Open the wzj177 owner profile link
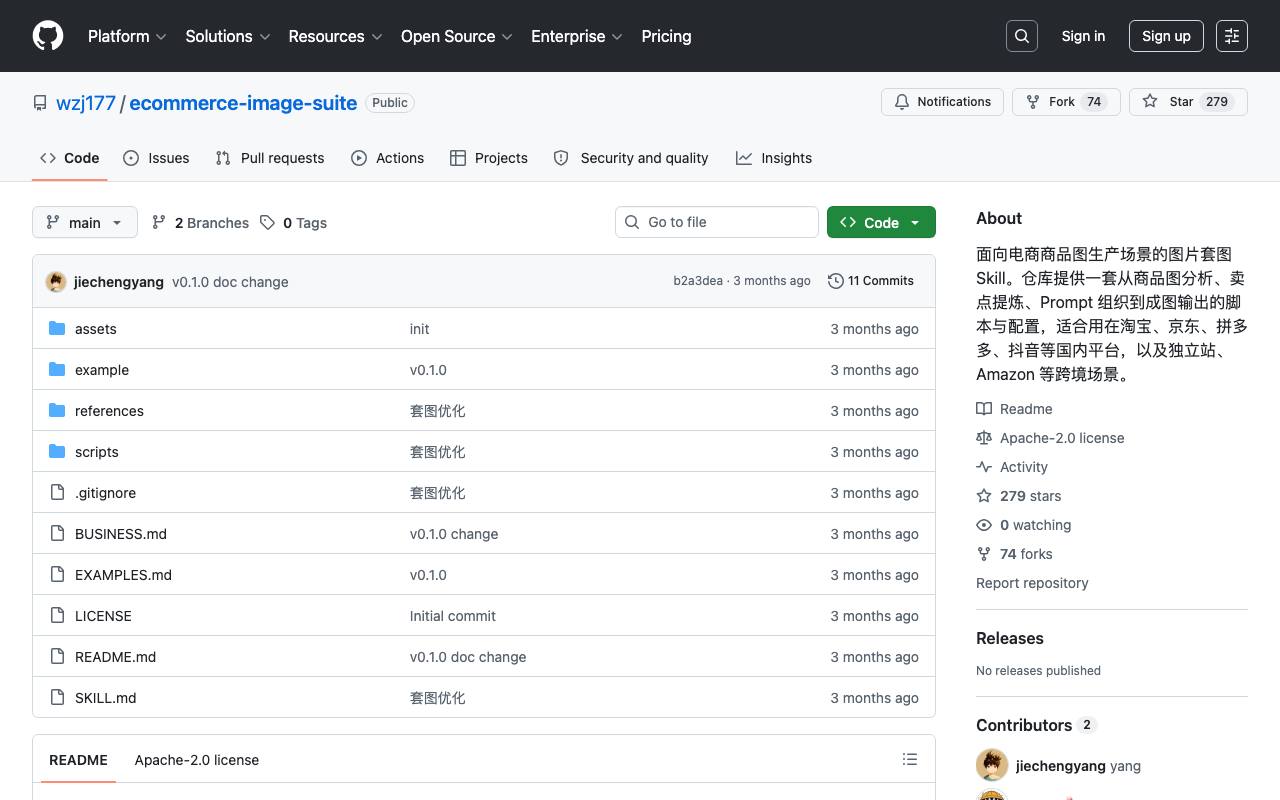The width and height of the screenshot is (1280, 800). coord(86,103)
